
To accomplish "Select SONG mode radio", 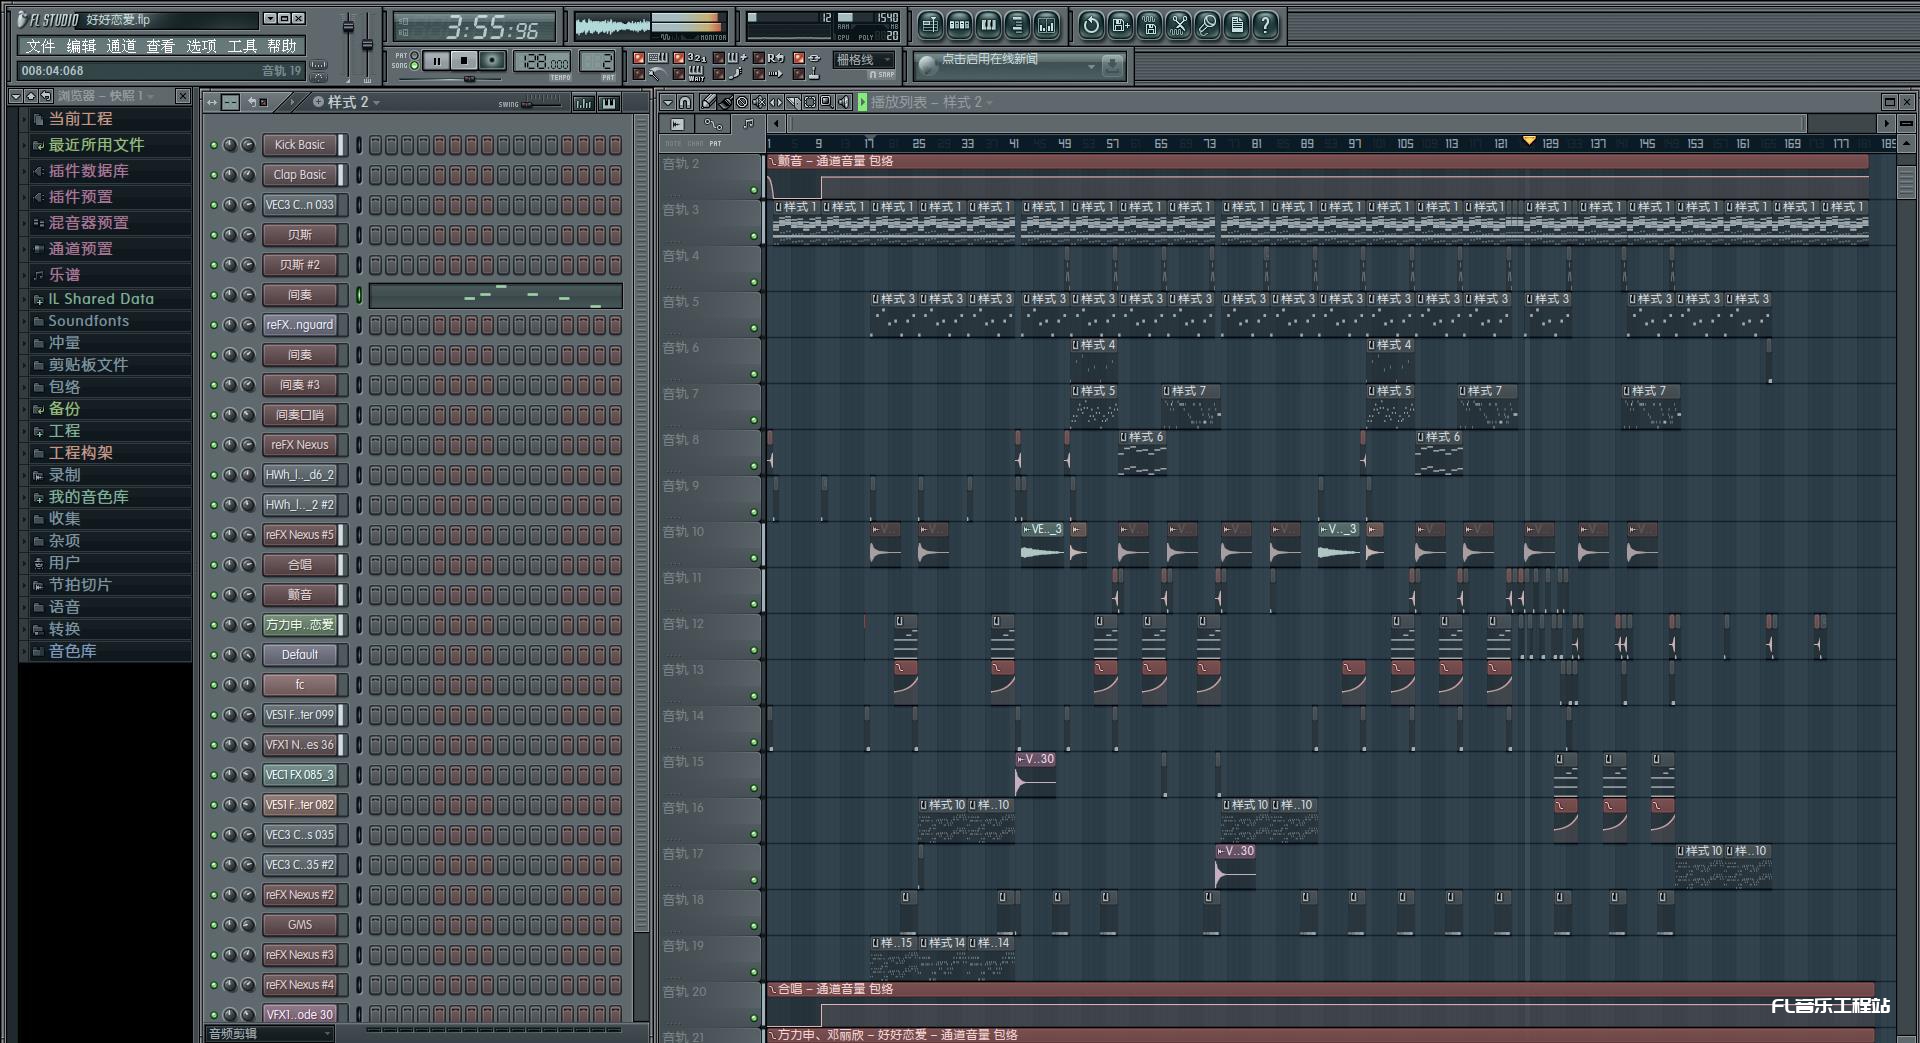I will click(414, 65).
